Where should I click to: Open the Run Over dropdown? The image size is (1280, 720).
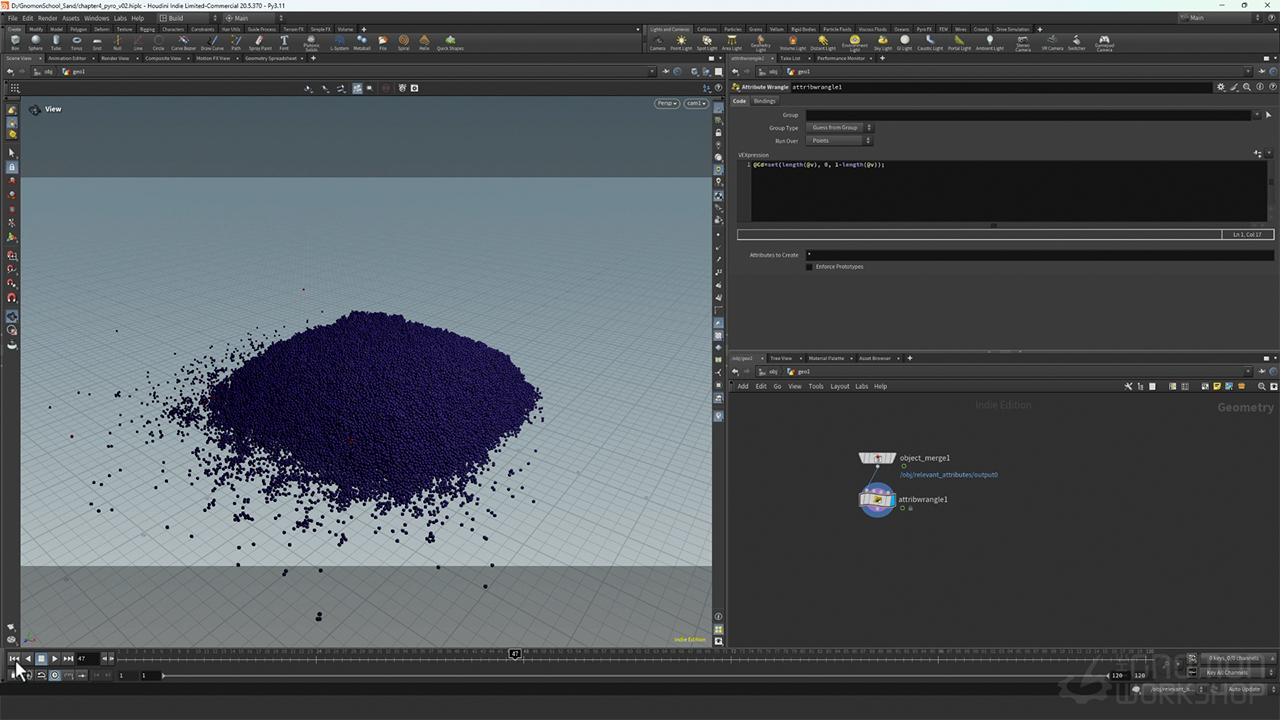840,141
